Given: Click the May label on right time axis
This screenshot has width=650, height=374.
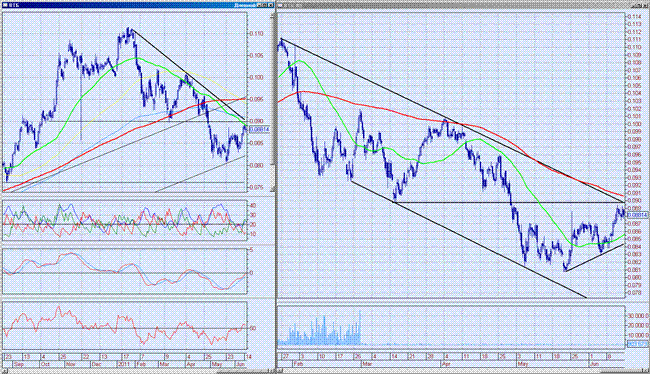Looking at the screenshot, I should [x=523, y=364].
